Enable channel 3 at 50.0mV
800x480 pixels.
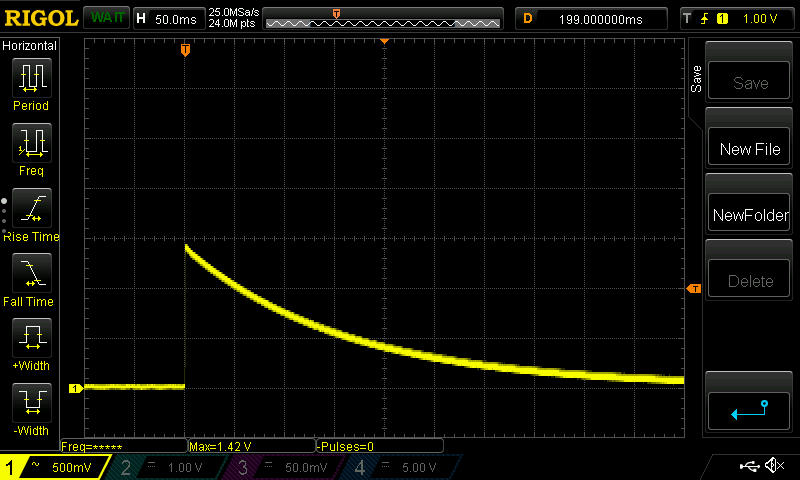[283, 467]
